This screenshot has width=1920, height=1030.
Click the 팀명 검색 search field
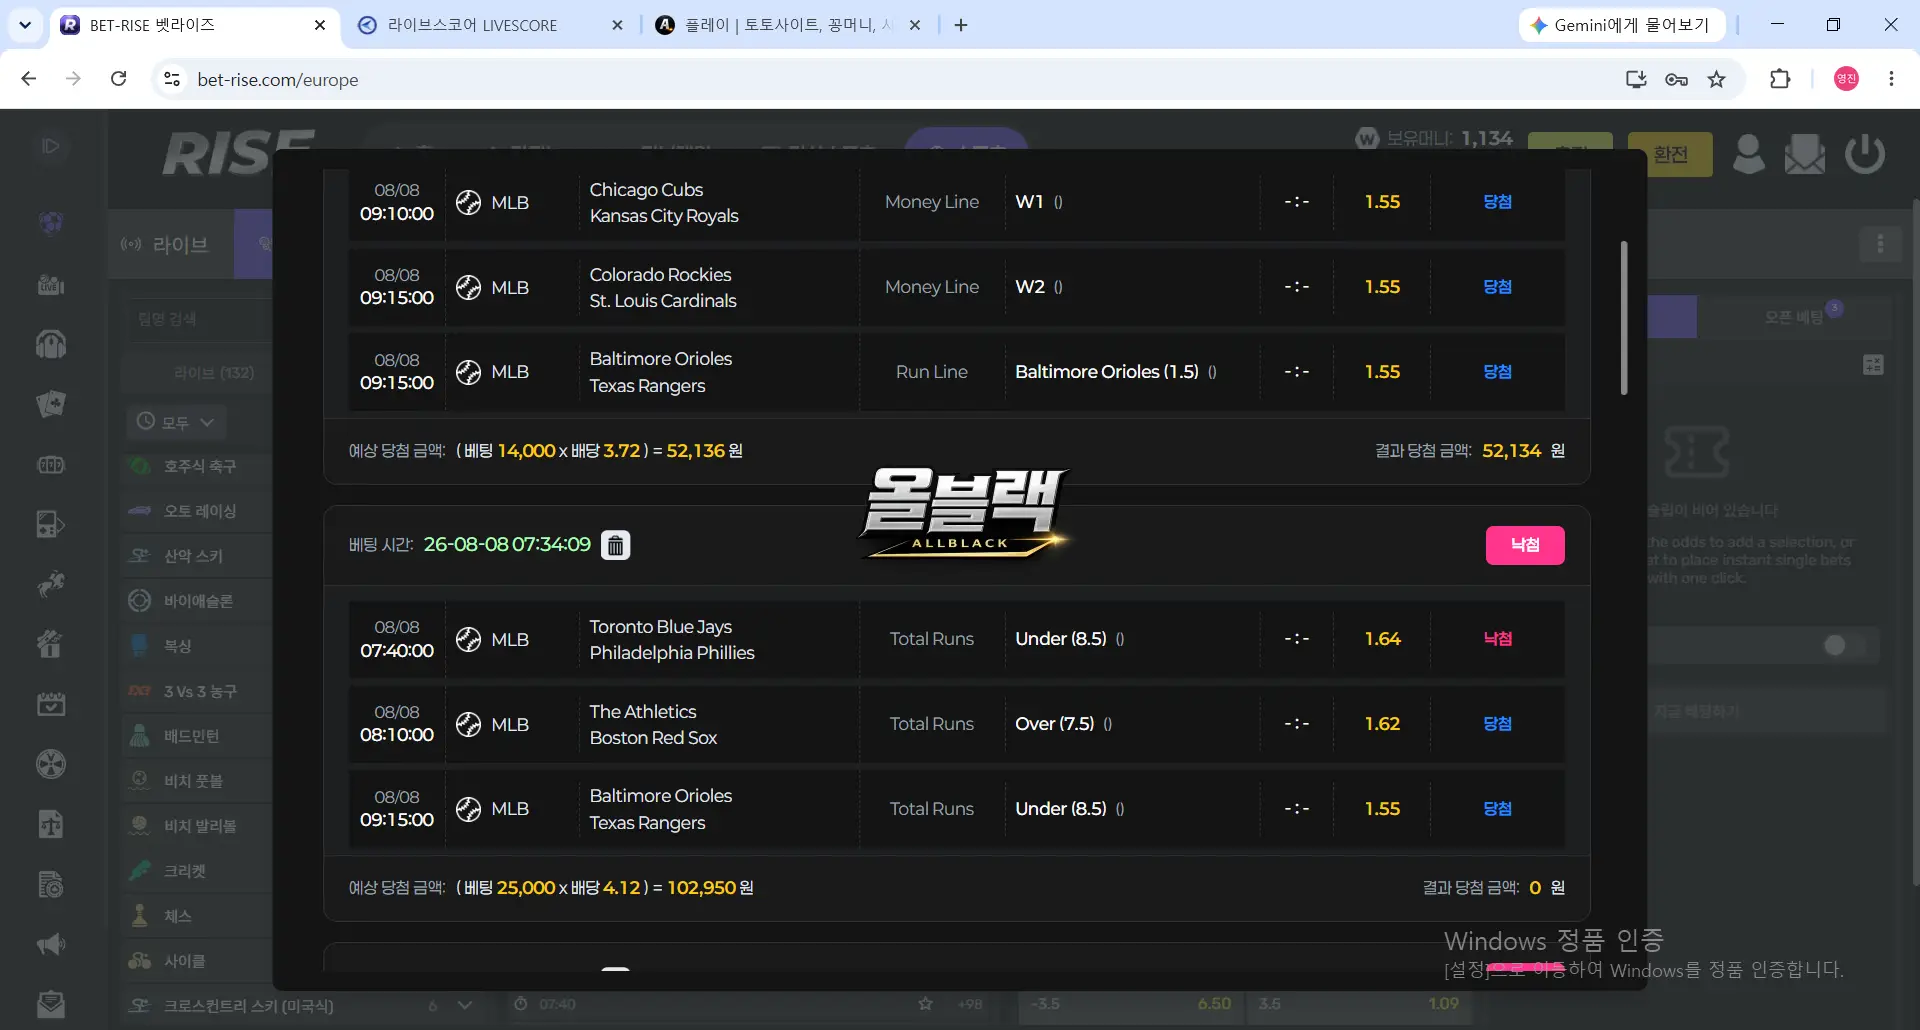point(200,319)
